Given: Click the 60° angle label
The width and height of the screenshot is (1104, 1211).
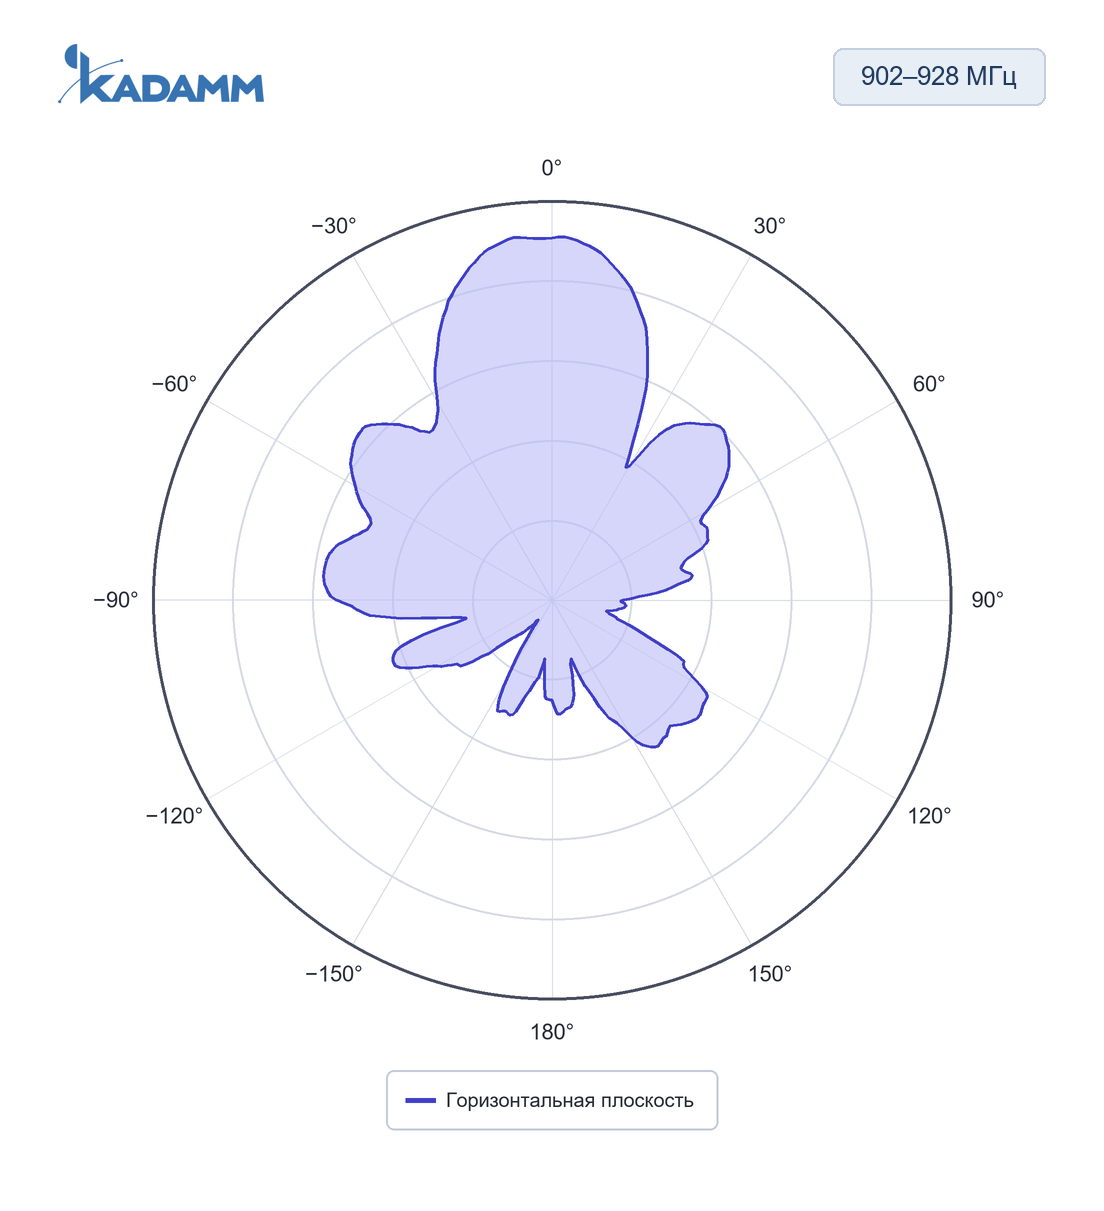Looking at the screenshot, I should pos(929,384).
